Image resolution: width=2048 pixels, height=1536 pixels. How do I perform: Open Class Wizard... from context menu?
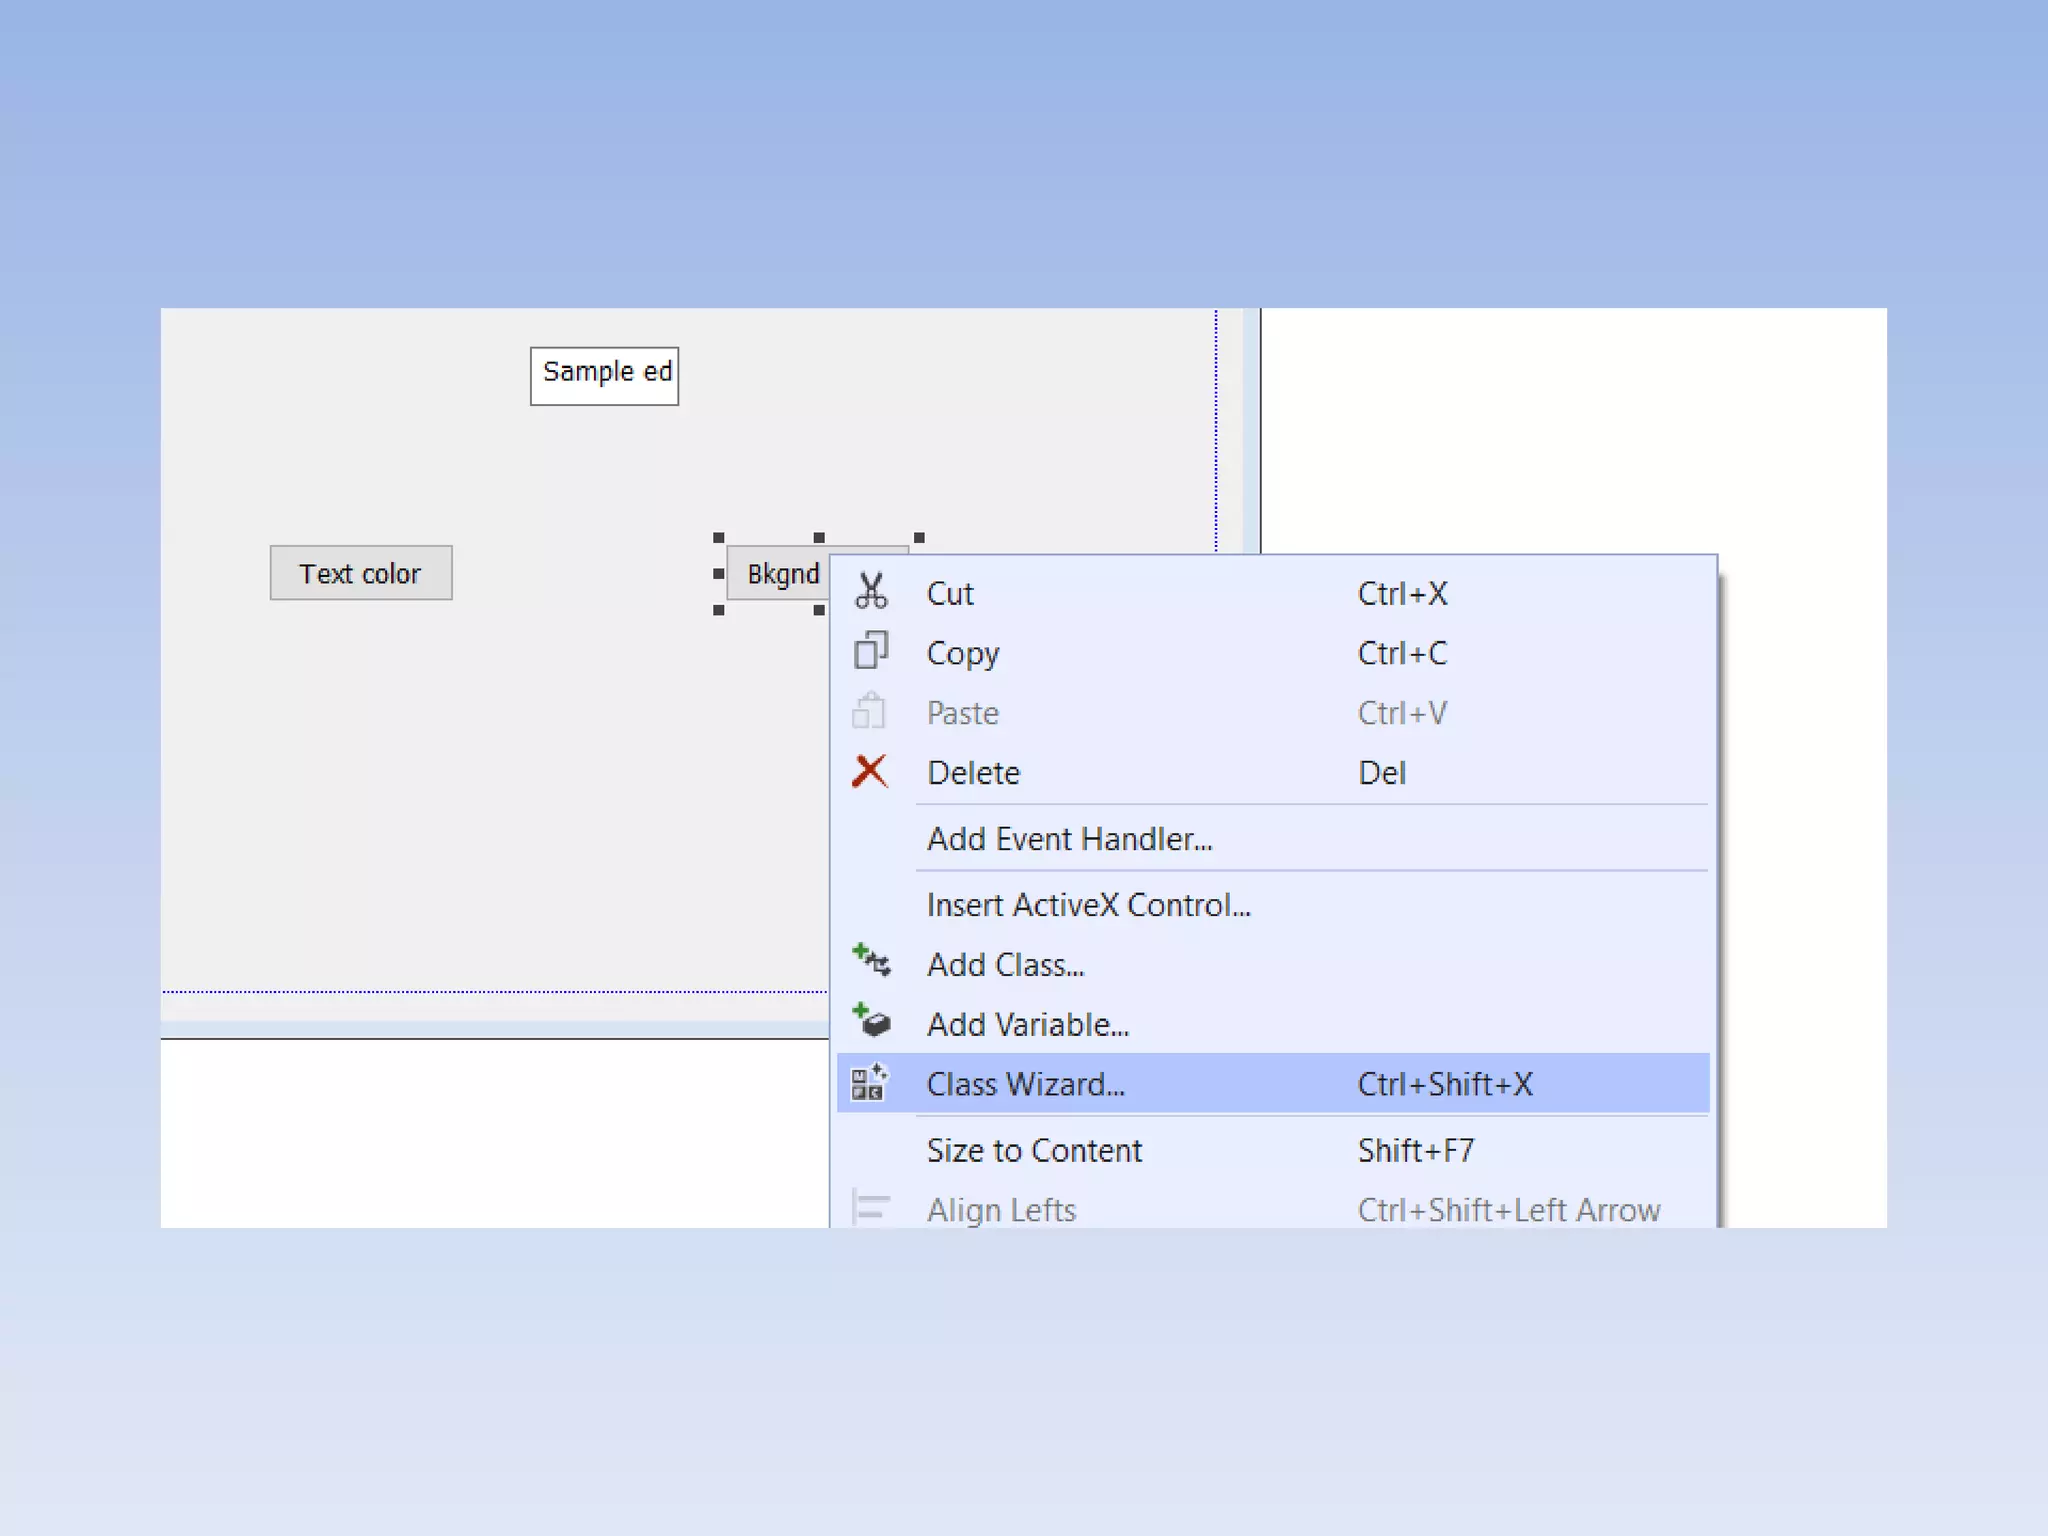coord(1025,1084)
